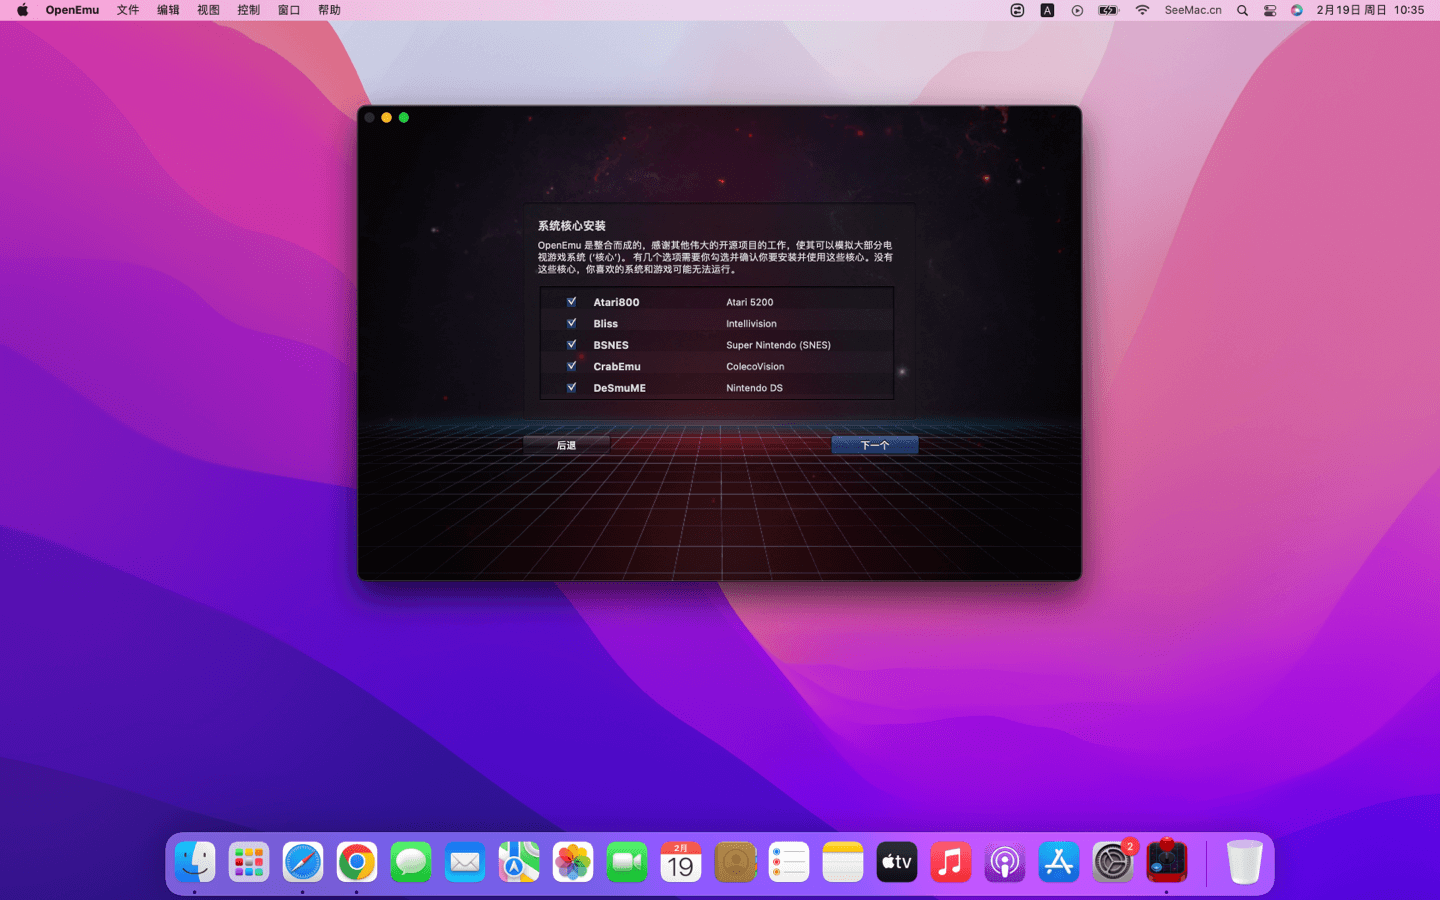This screenshot has width=1440, height=900.
Task: Open Notes from the Dock
Action: tap(843, 862)
